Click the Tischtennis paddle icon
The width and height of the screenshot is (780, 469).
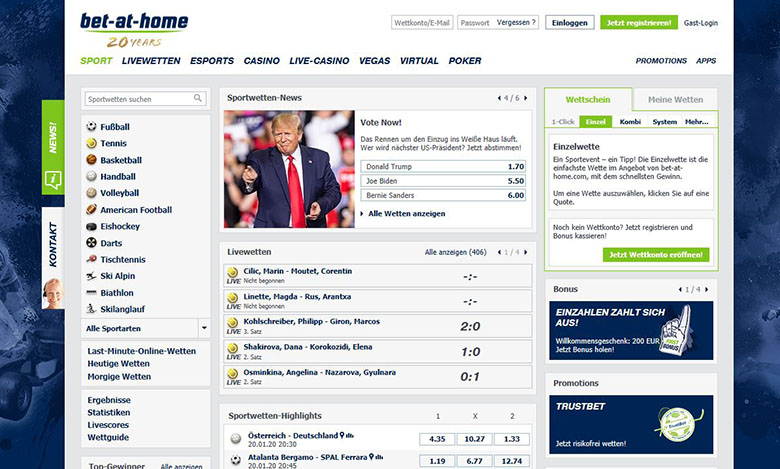pyautogui.click(x=91, y=259)
